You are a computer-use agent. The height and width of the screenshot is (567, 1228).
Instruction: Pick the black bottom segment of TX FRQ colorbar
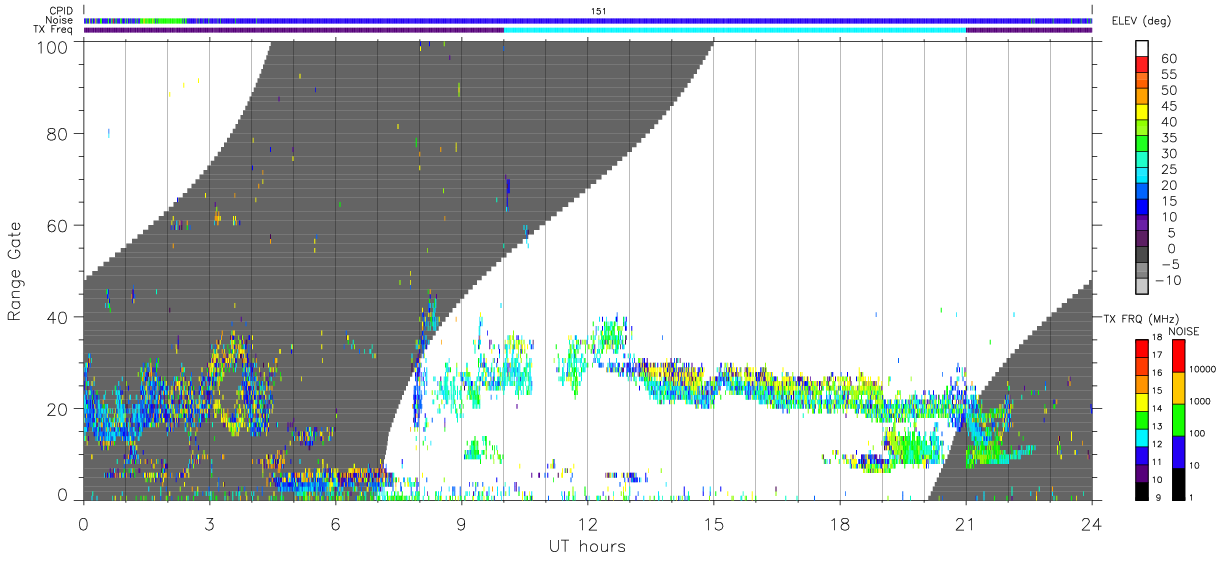click(x=1144, y=491)
